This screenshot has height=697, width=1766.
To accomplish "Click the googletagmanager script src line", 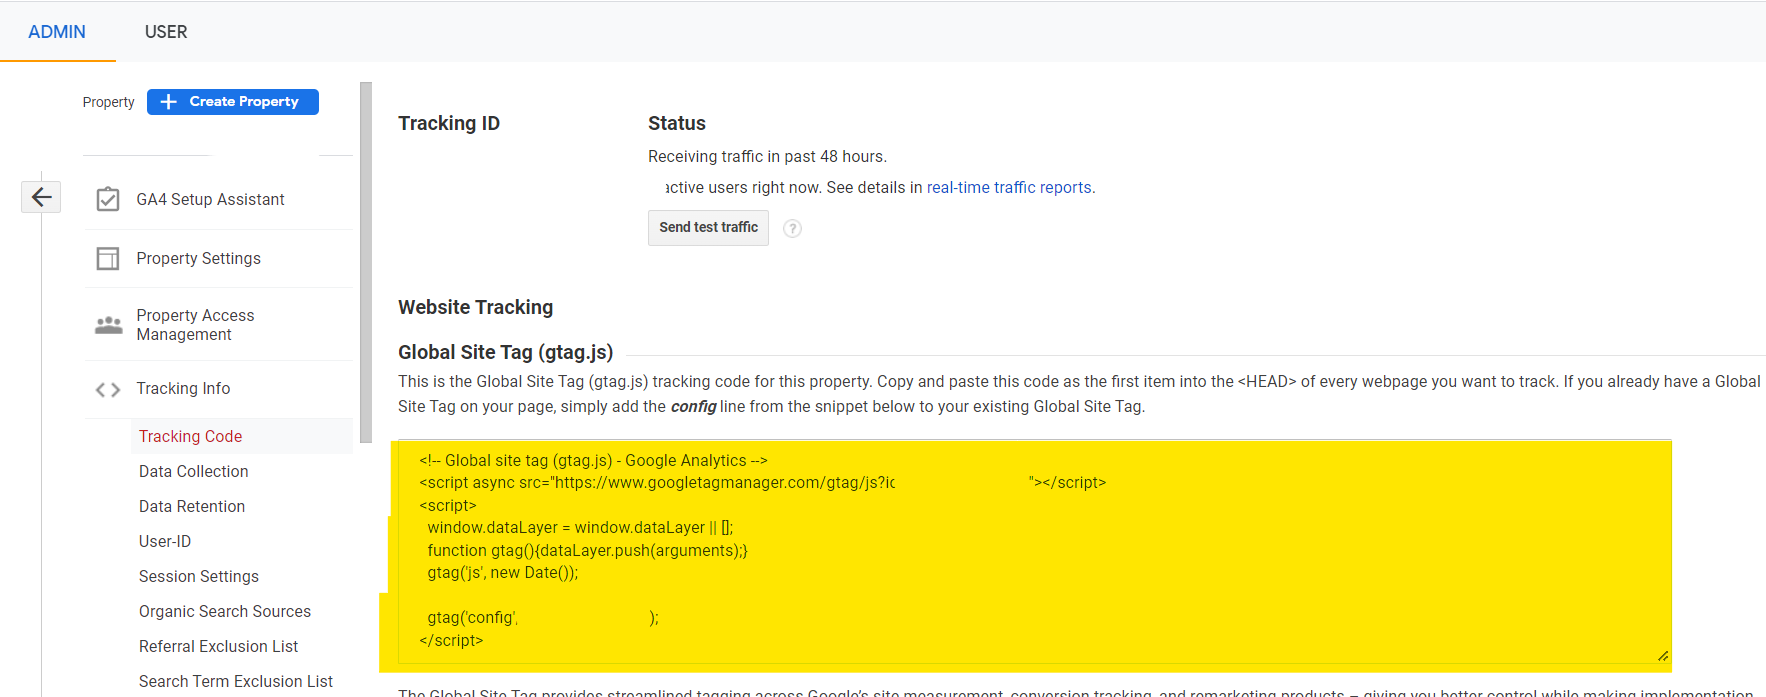I will [x=763, y=483].
